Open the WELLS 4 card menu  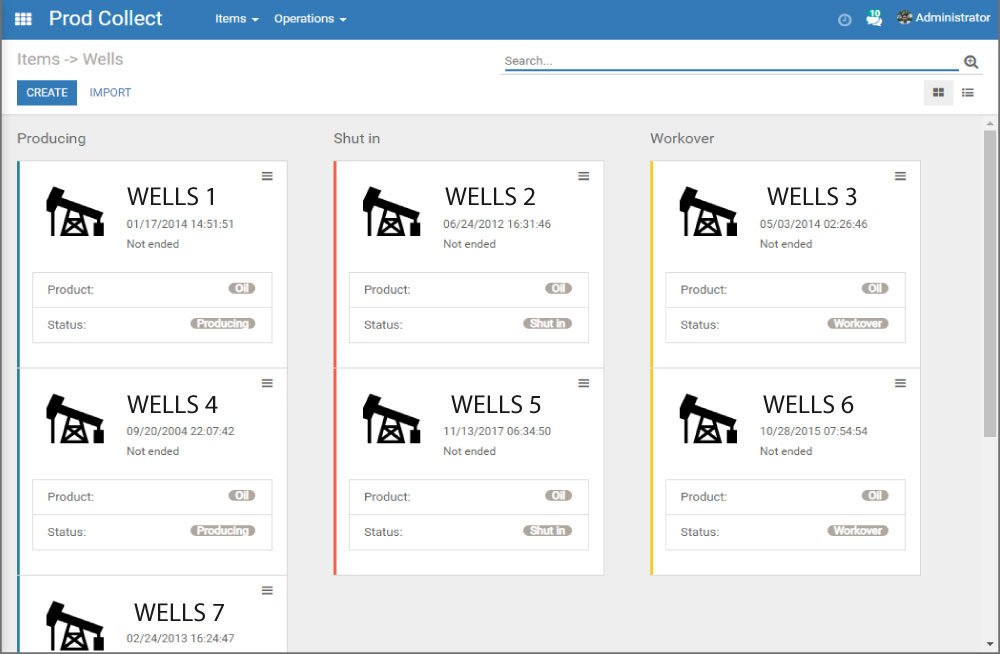tap(267, 383)
